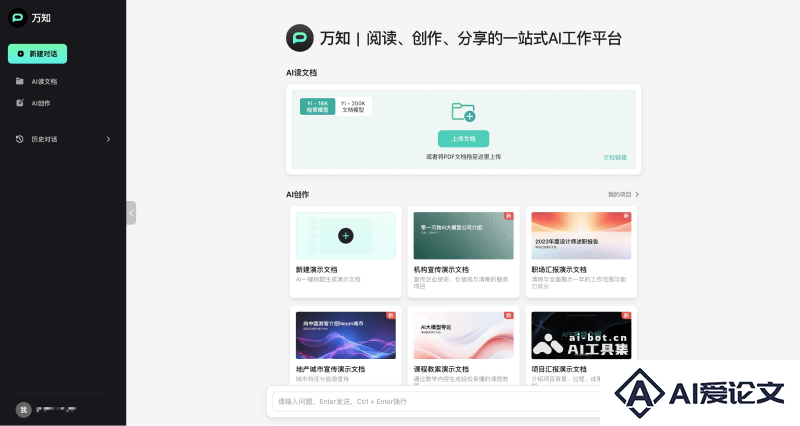This screenshot has width=800, height=426.
Task: Click the large 万知 logo in header
Action: tap(299, 38)
